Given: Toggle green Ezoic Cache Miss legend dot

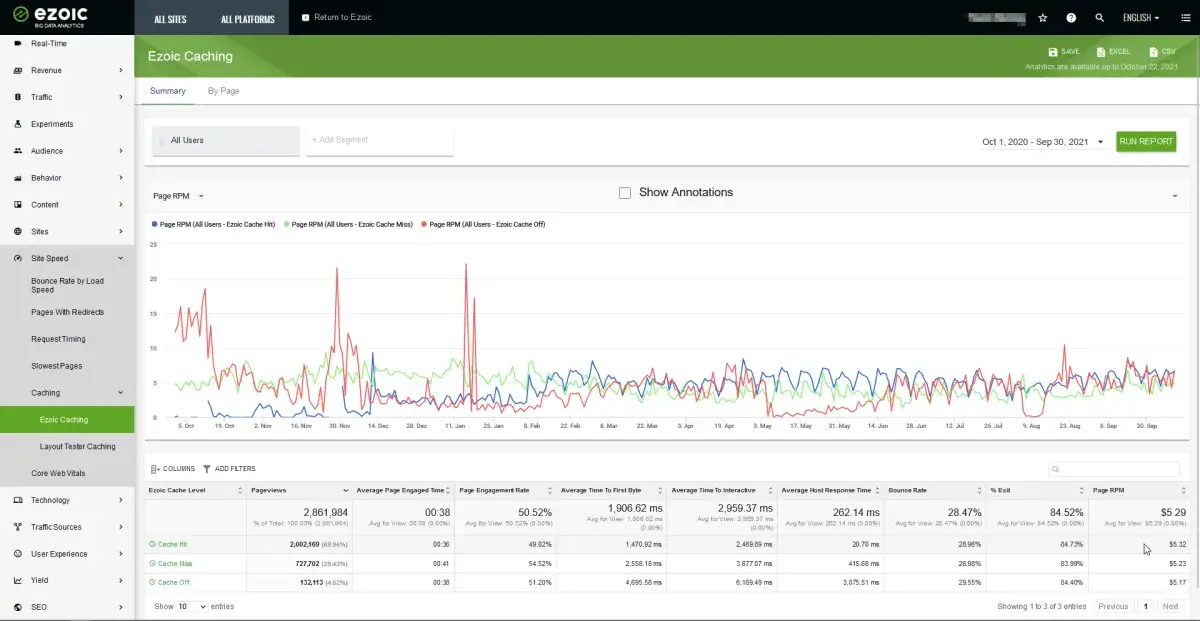Looking at the screenshot, I should coord(287,225).
